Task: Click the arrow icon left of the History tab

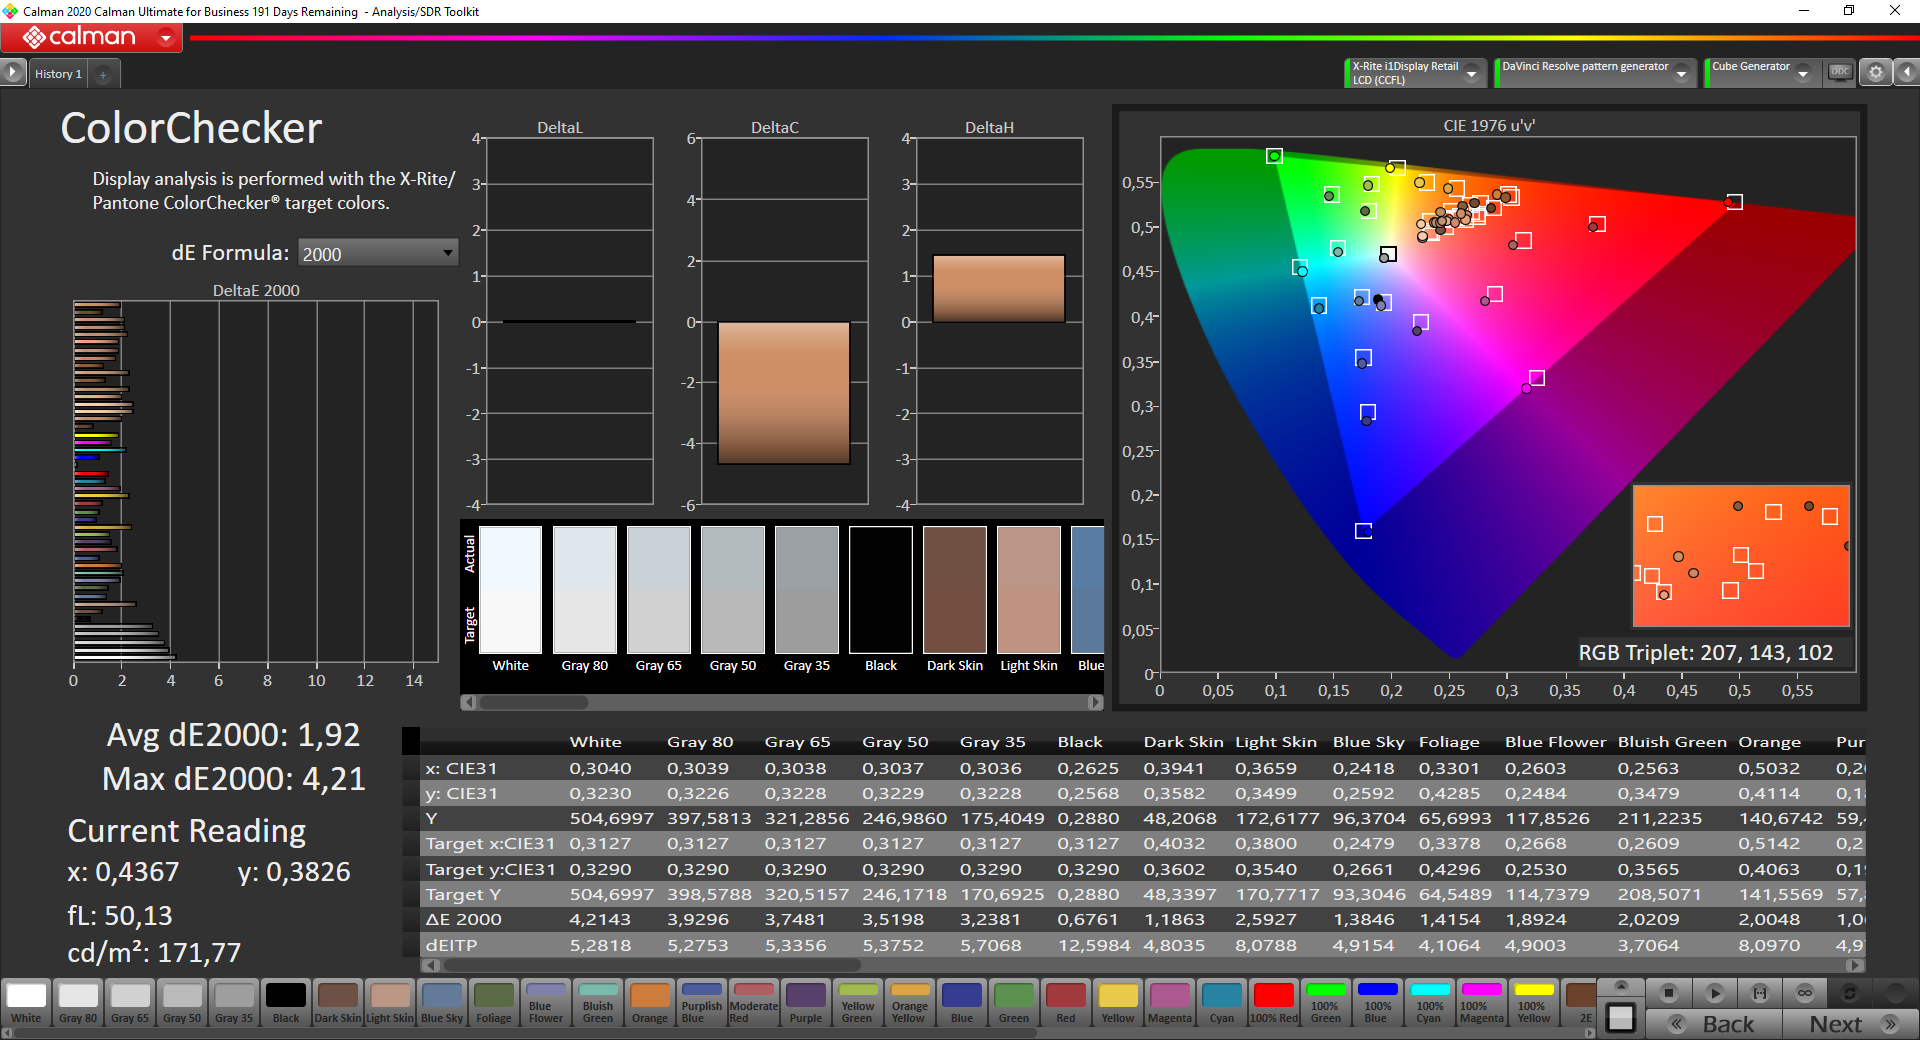Action: point(12,72)
